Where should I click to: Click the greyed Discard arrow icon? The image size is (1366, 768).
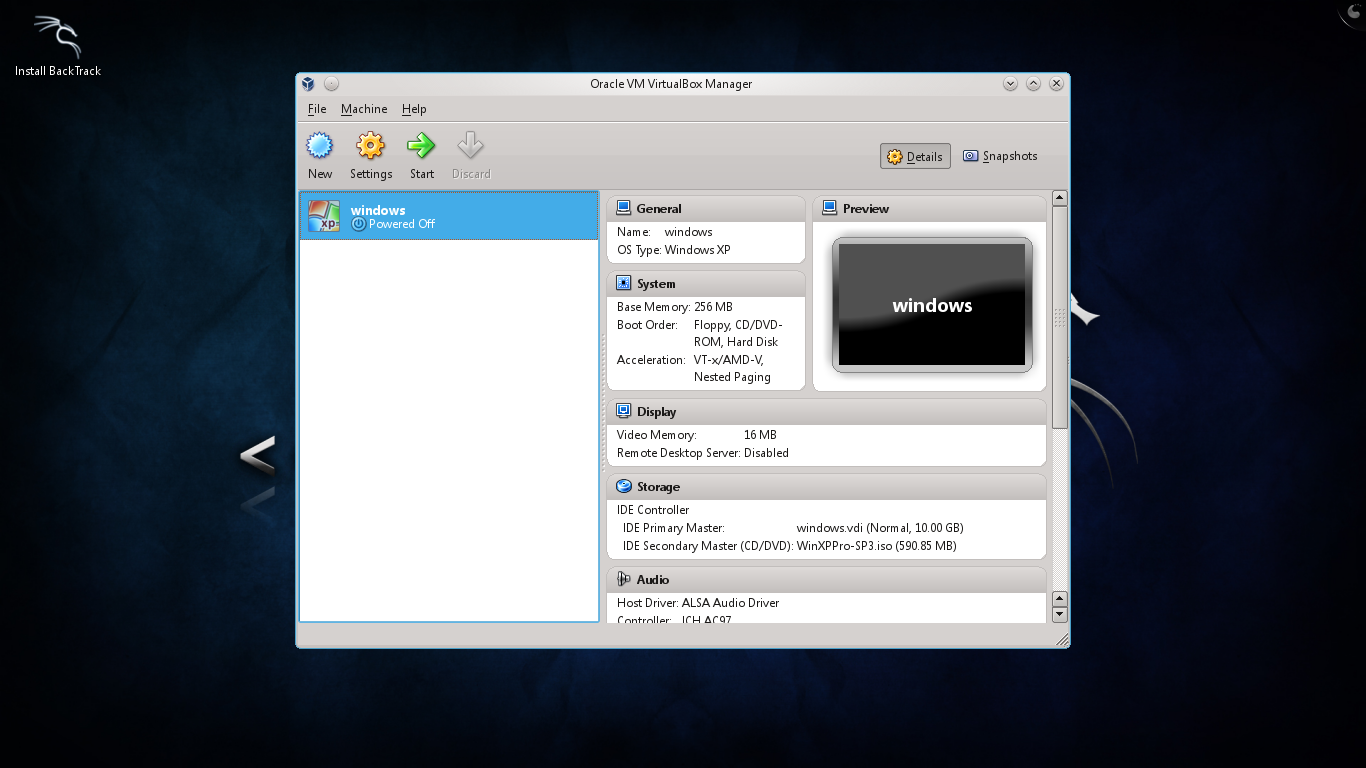point(470,146)
